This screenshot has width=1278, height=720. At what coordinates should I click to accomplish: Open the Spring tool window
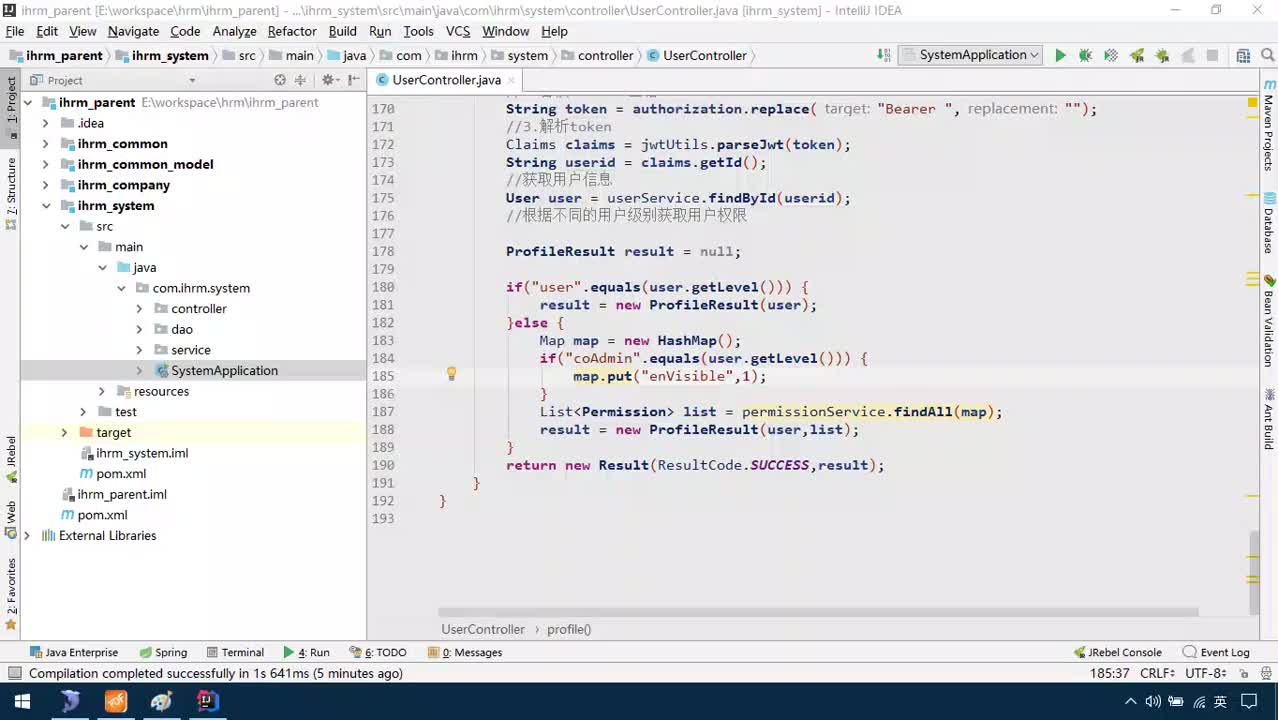tap(162, 653)
